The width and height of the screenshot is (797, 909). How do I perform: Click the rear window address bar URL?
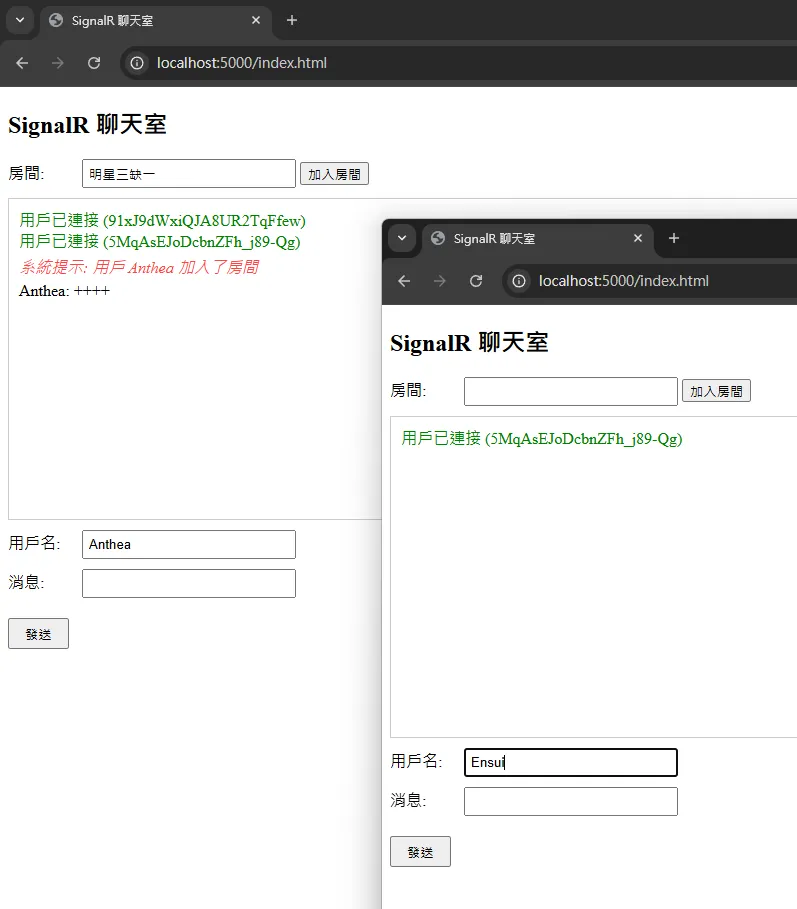tap(242, 63)
